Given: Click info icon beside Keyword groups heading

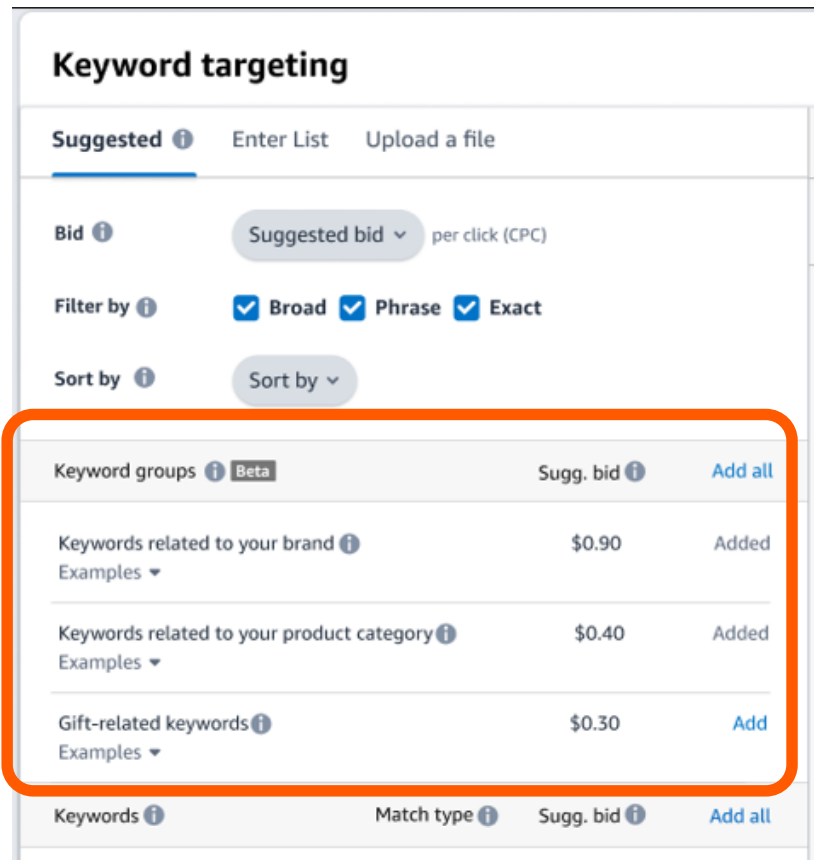Looking at the screenshot, I should click(214, 472).
